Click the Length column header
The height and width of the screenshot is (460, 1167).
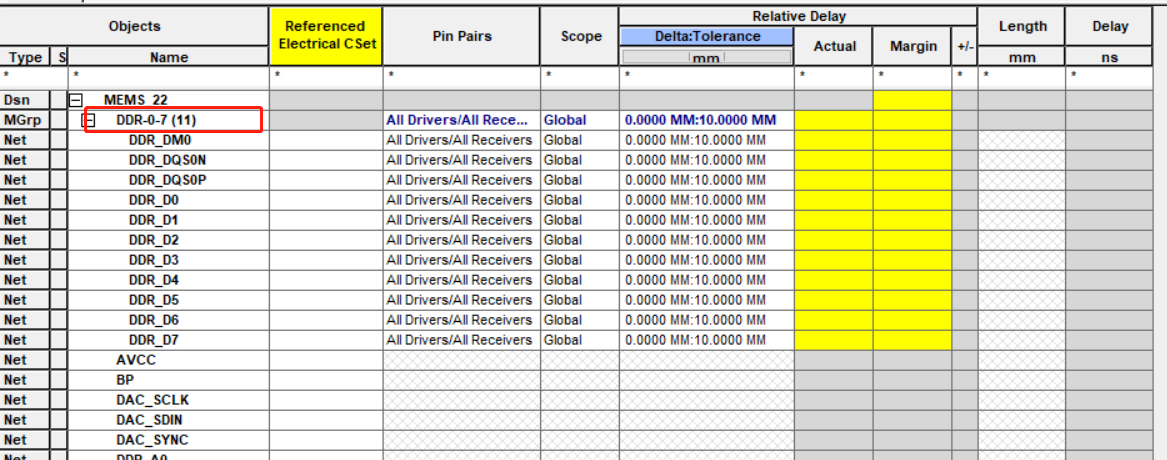(1022, 27)
